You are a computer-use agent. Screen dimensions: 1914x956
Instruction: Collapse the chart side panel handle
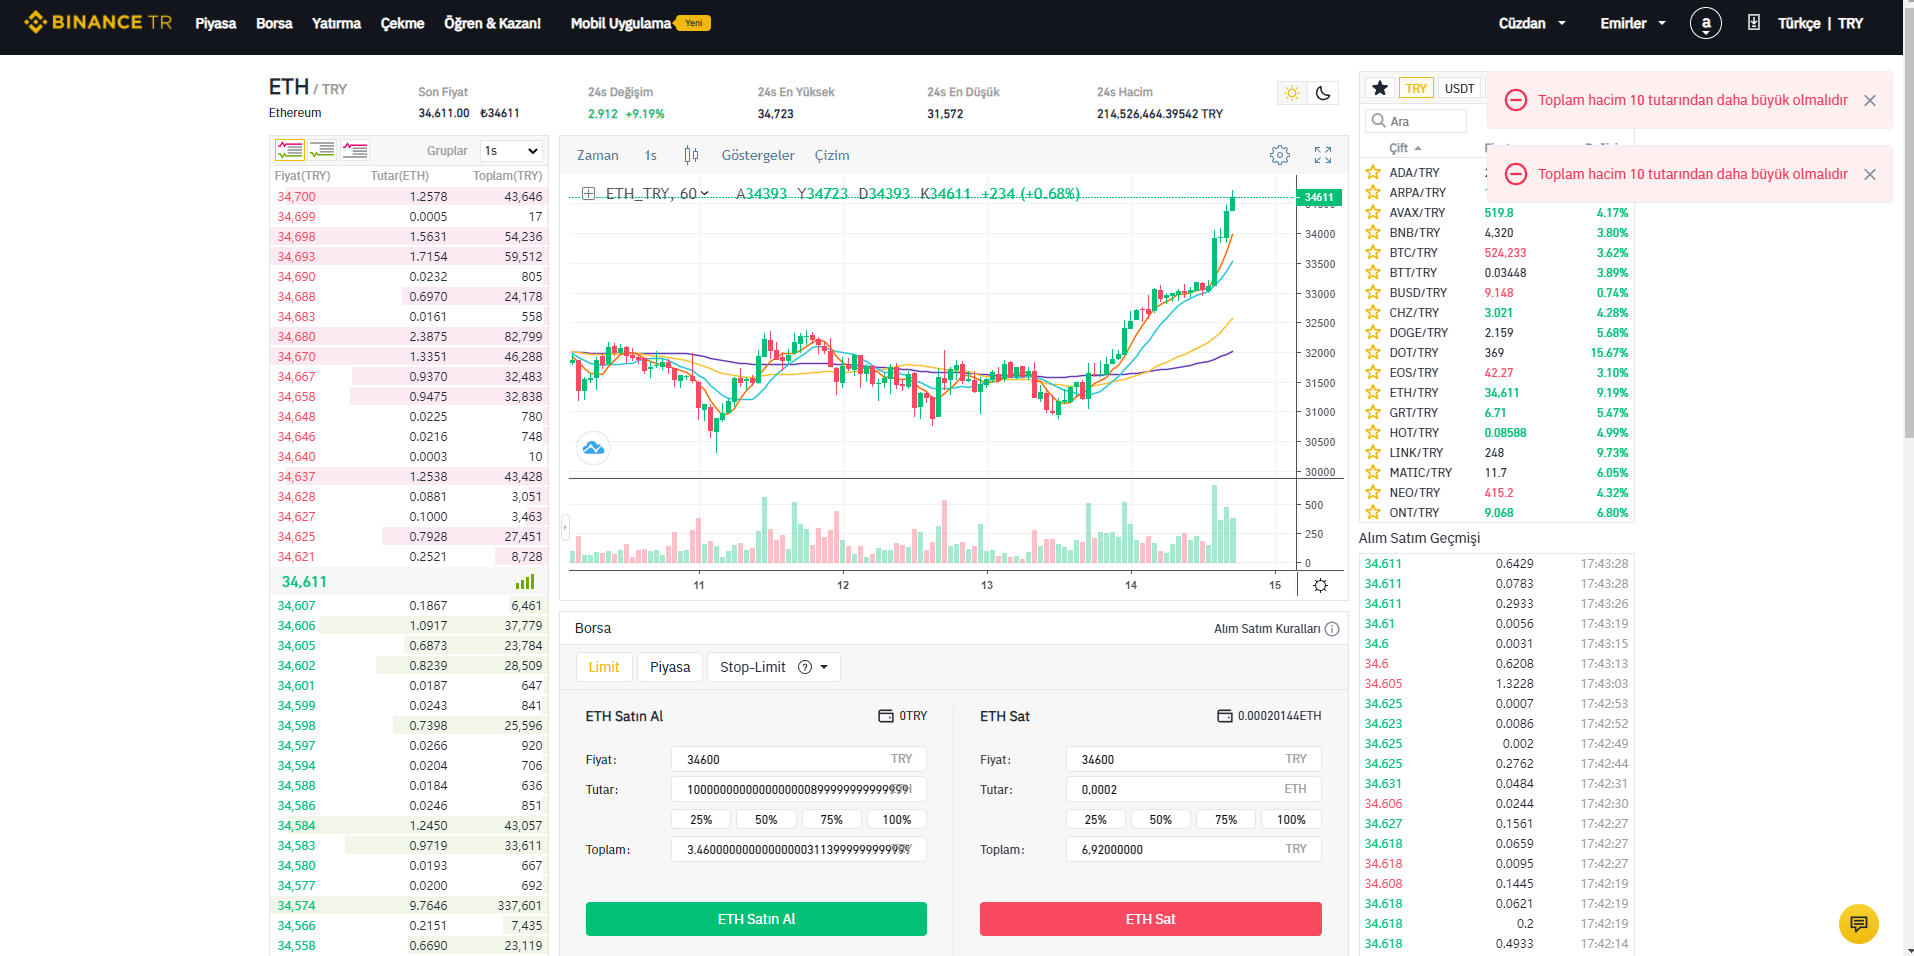tap(565, 526)
